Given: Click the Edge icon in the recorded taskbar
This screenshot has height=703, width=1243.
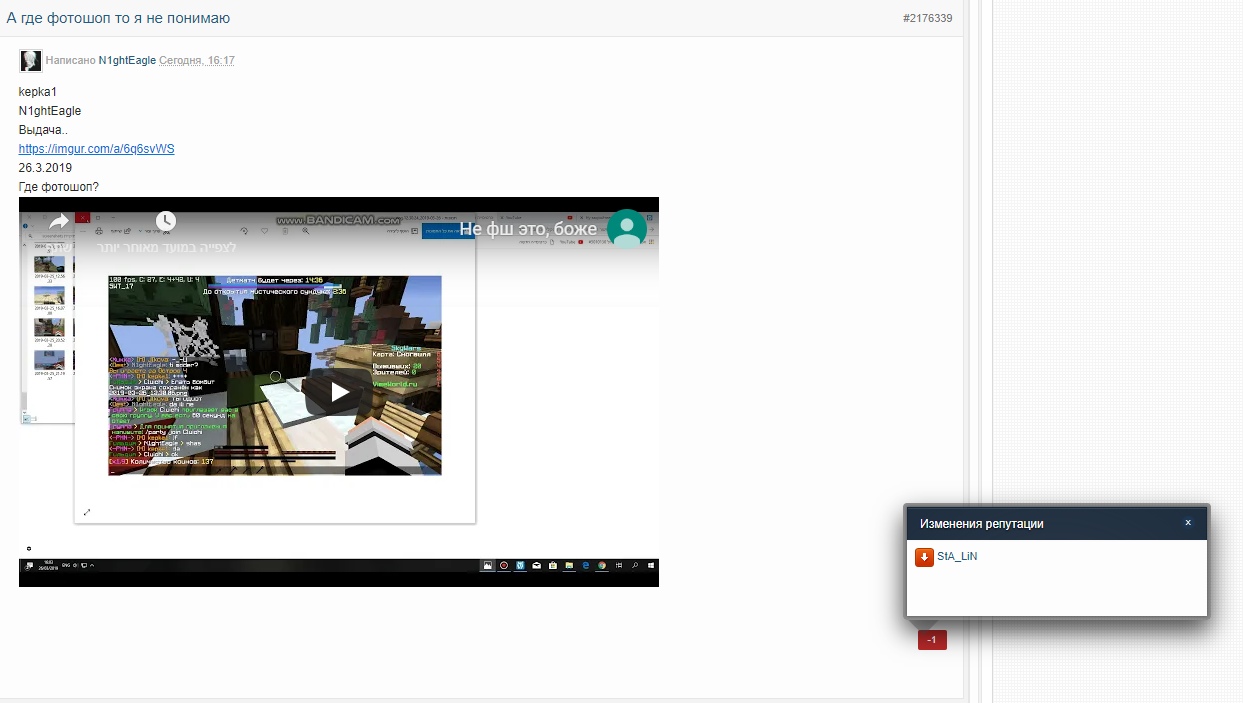Looking at the screenshot, I should (585, 565).
